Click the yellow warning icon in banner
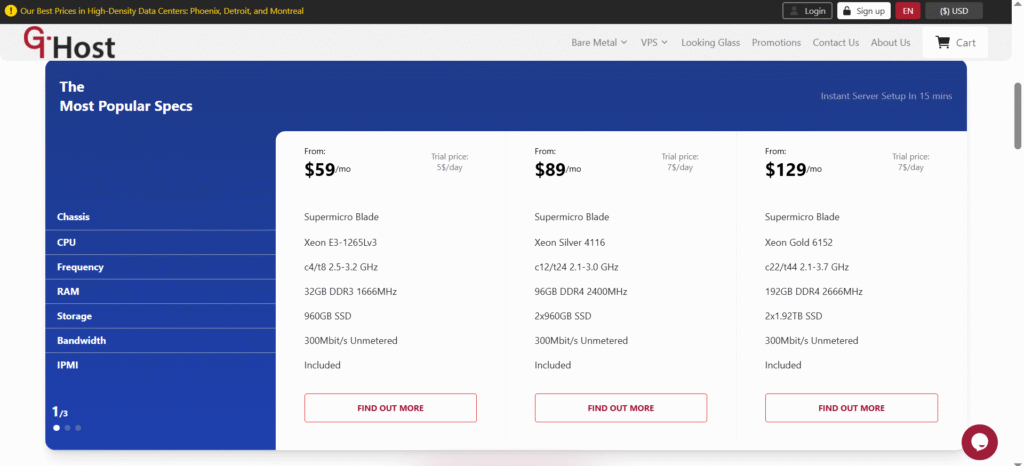This screenshot has width=1024, height=466. (x=10, y=10)
